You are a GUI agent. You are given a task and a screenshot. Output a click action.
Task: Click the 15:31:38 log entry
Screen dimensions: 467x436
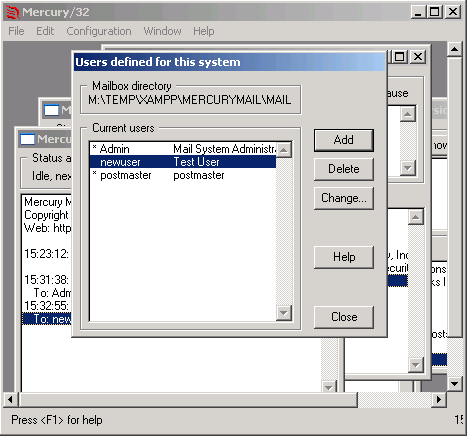pyautogui.click(x=47, y=280)
